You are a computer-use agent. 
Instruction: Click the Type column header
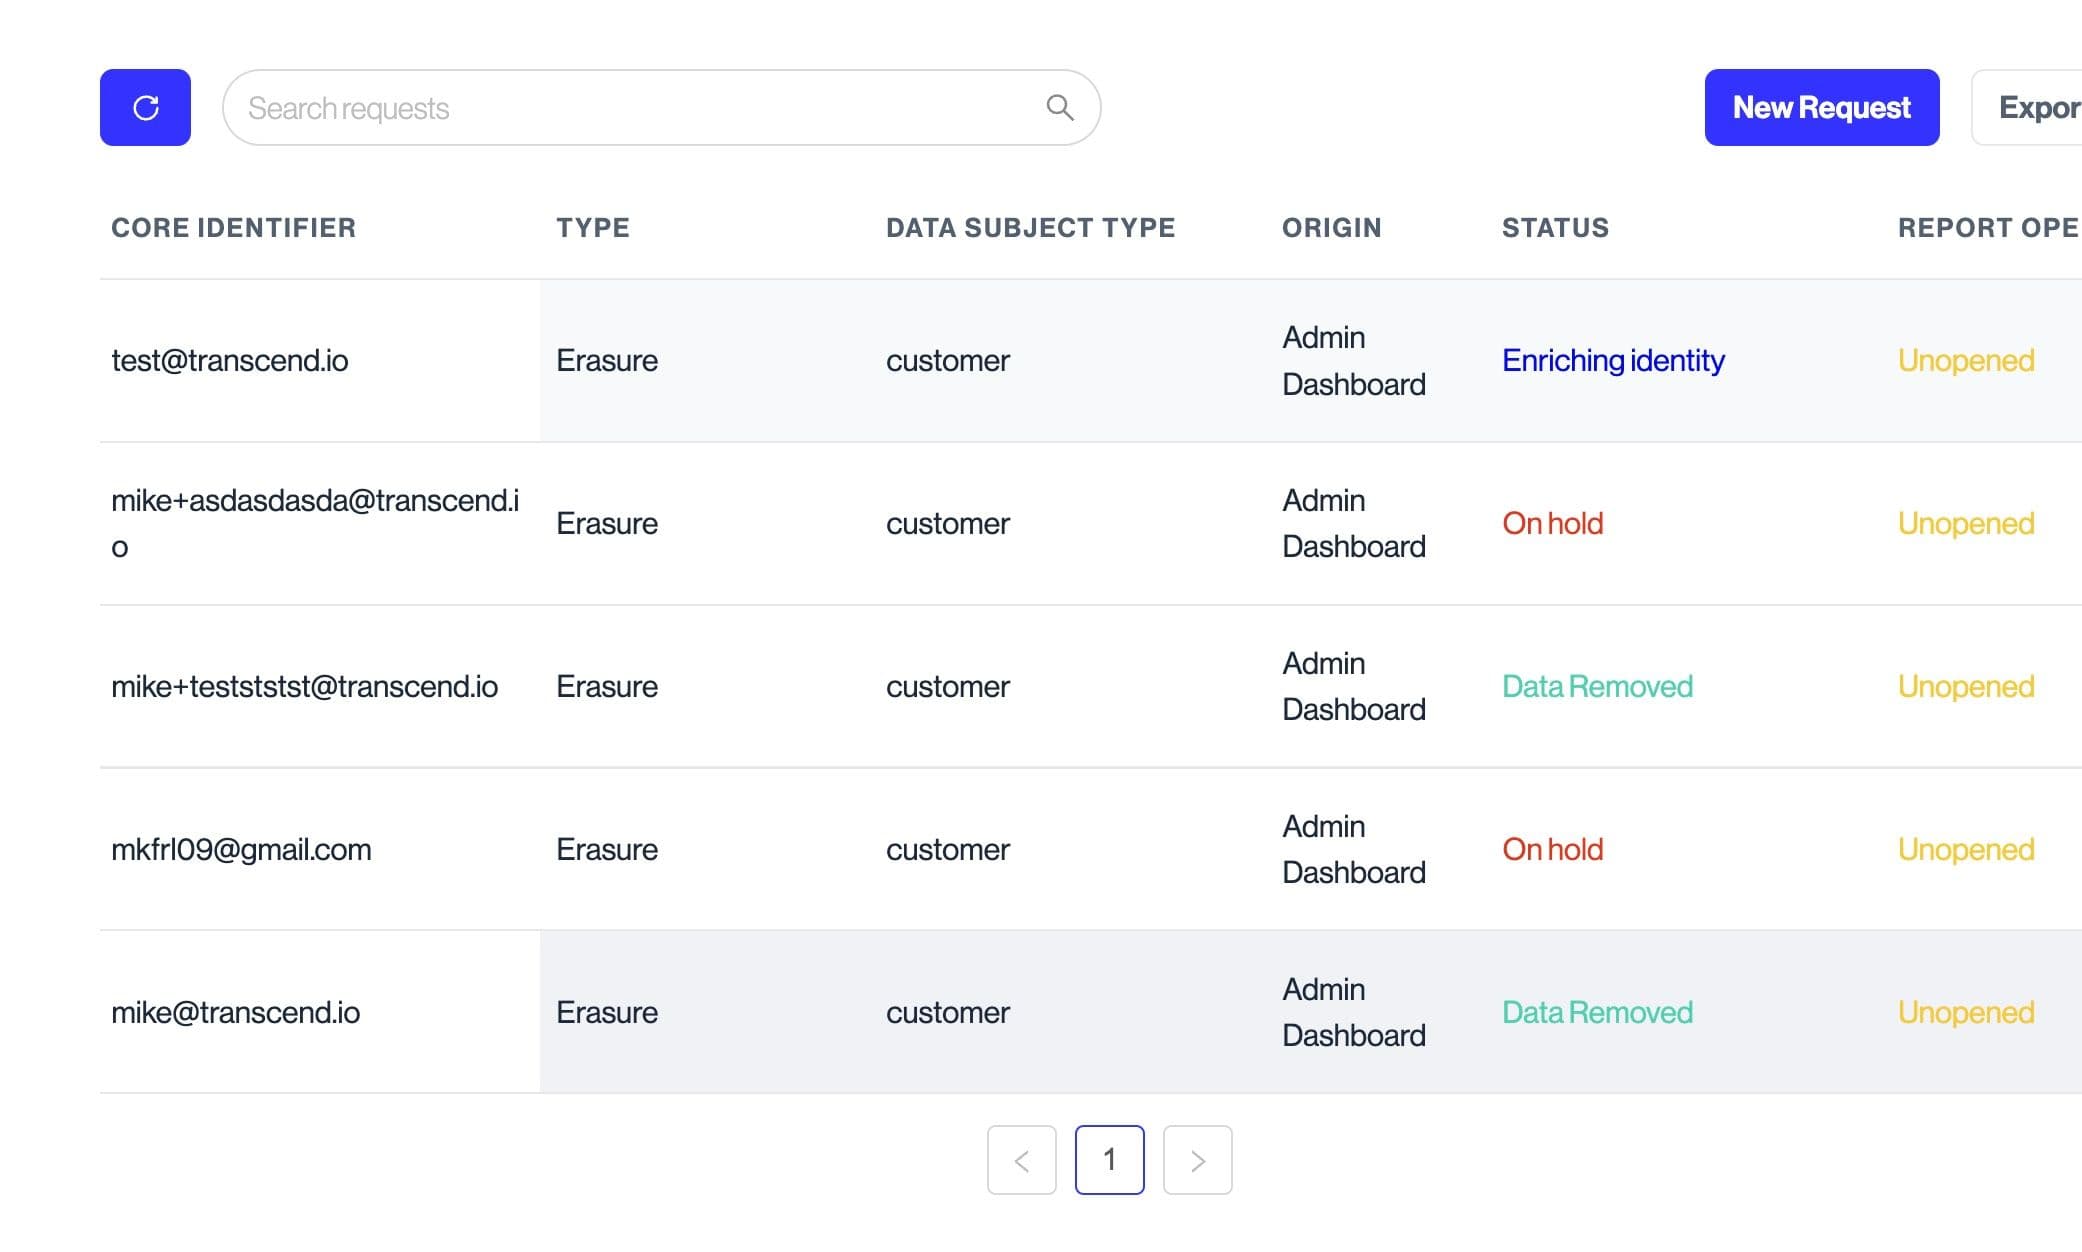coord(593,228)
